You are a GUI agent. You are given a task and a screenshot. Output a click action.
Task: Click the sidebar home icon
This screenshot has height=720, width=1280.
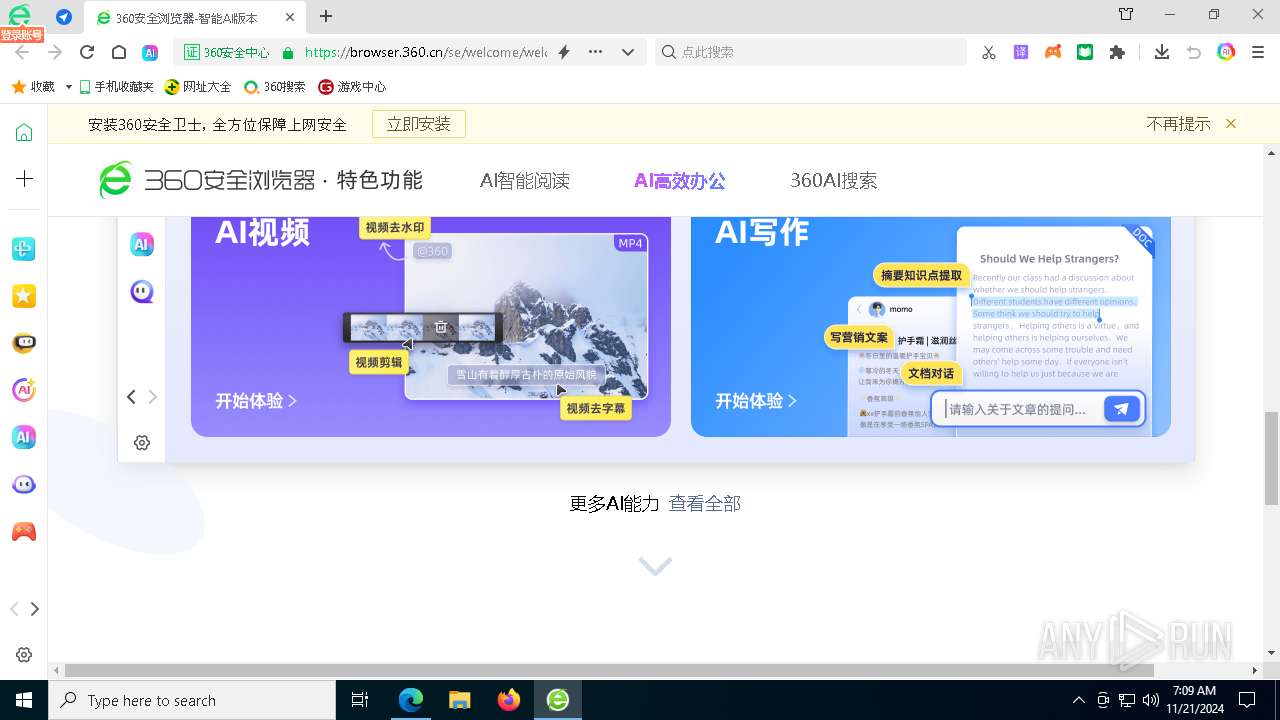tap(24, 133)
